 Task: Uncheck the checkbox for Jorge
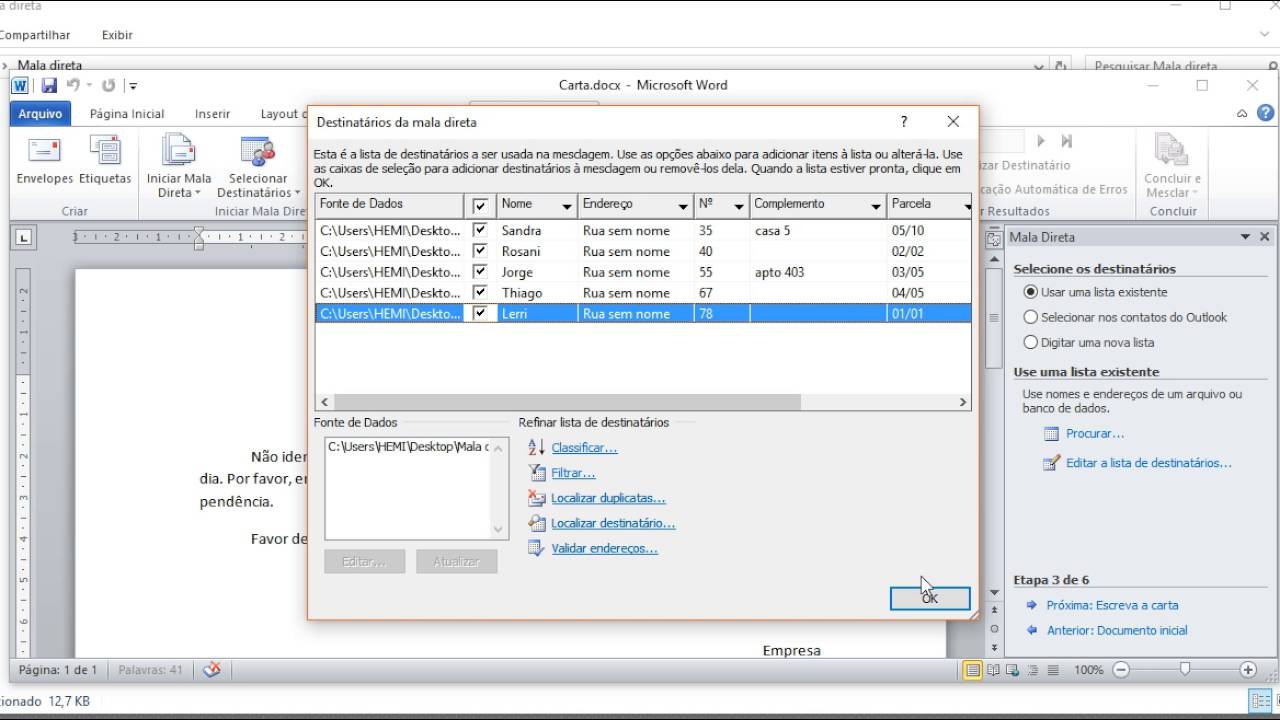tap(480, 272)
